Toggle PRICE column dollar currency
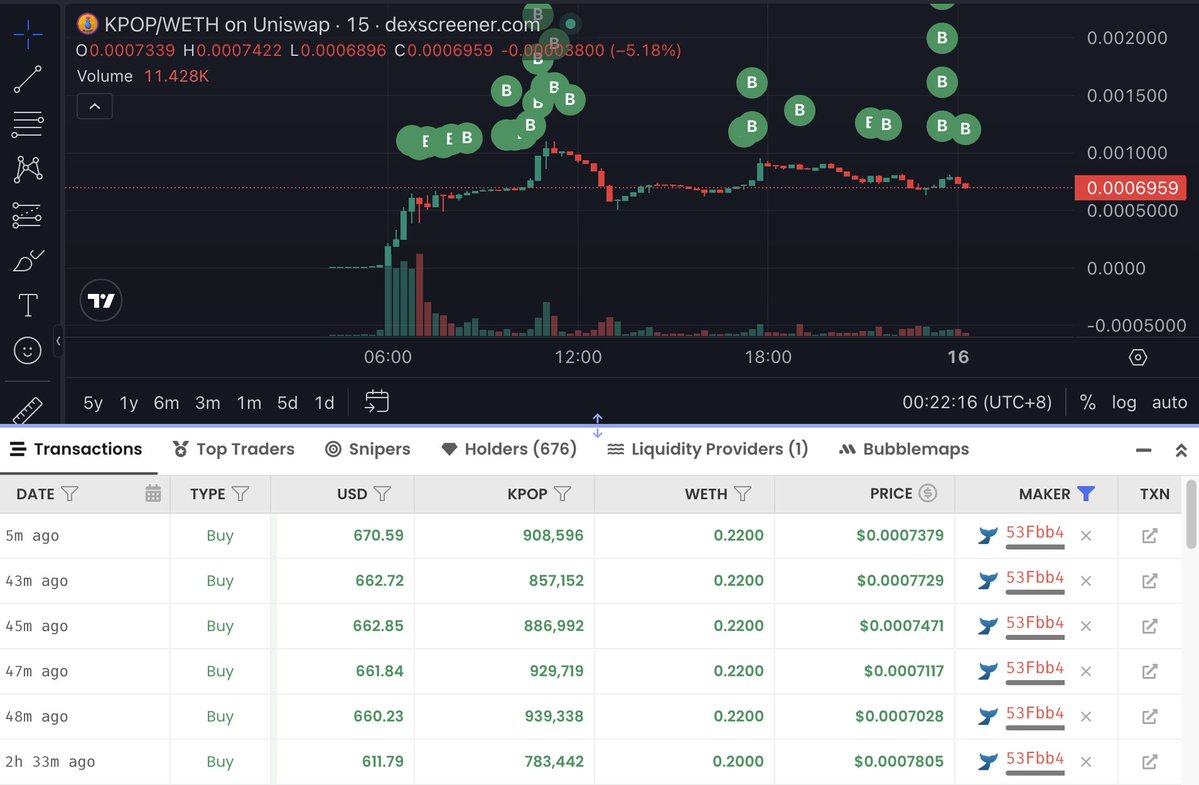 928,493
